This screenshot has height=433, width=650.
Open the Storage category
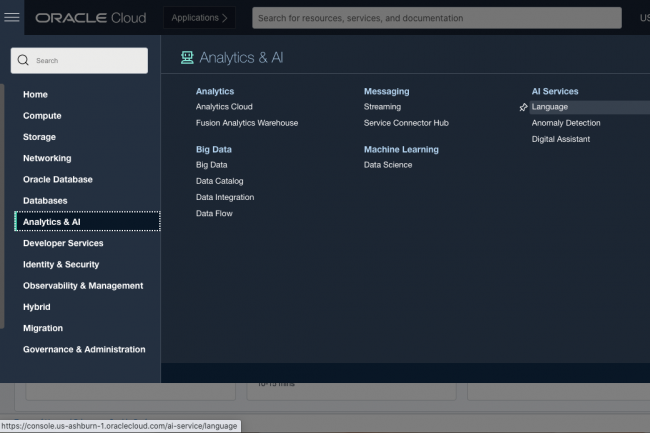point(39,137)
